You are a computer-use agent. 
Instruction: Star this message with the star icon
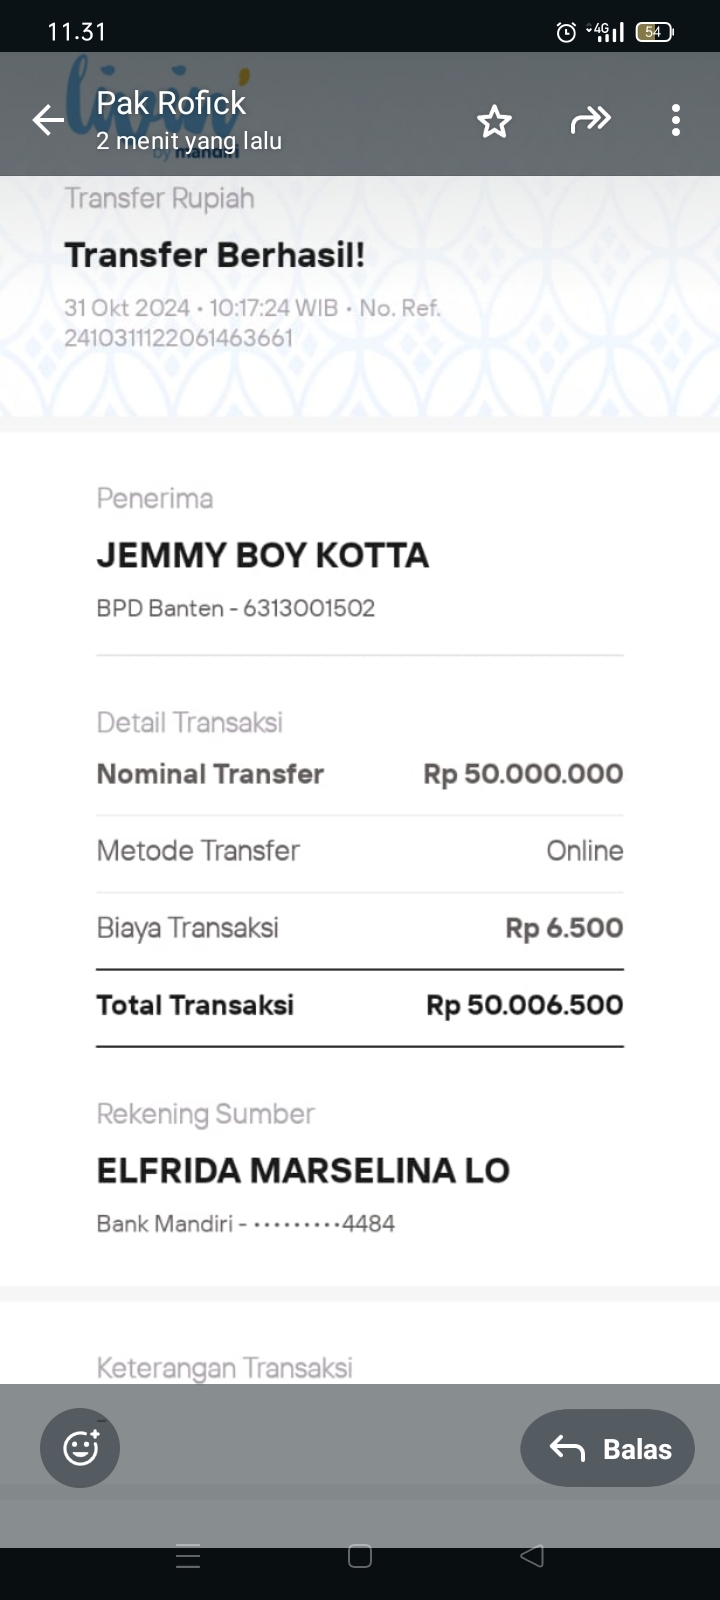(494, 121)
